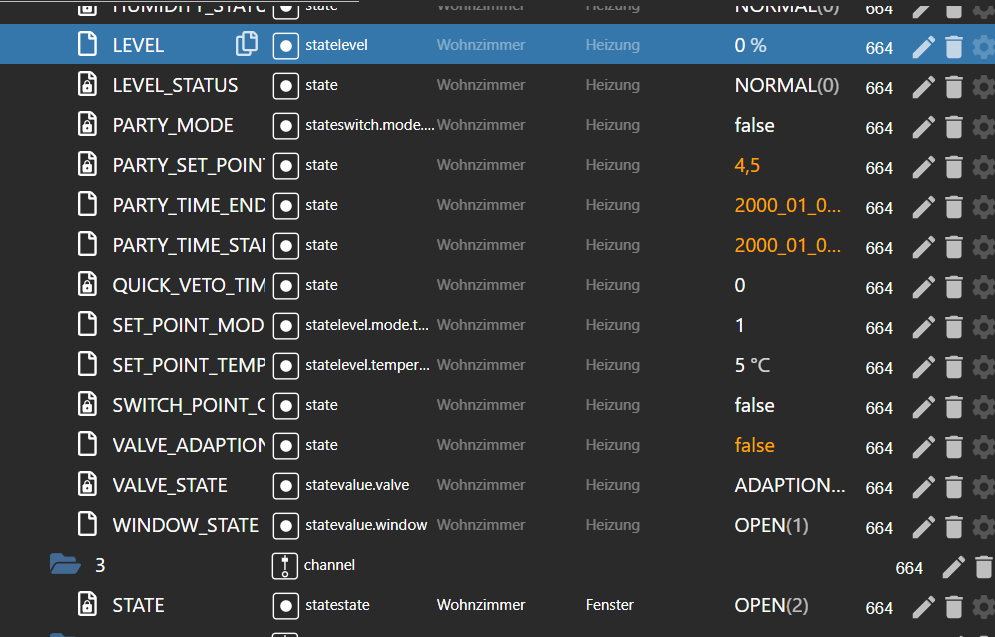Image resolution: width=995 pixels, height=637 pixels.
Task: Select the PARTY_TIME_END tree row
Action: [188, 205]
